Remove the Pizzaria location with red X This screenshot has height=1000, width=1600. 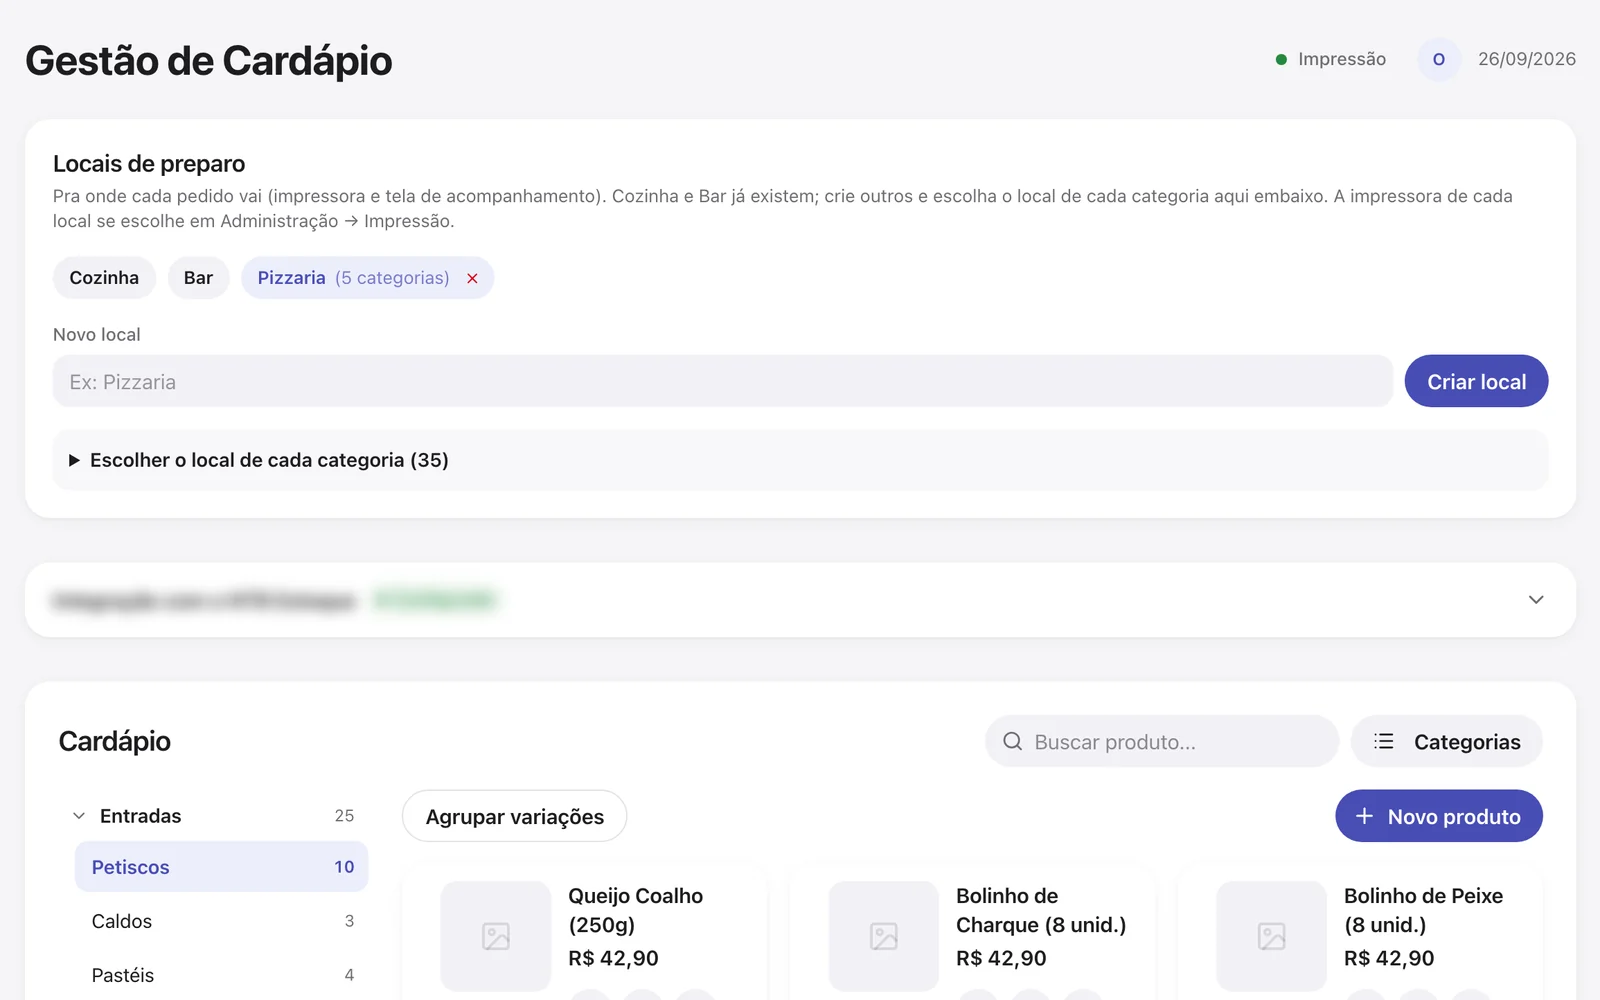click(472, 279)
